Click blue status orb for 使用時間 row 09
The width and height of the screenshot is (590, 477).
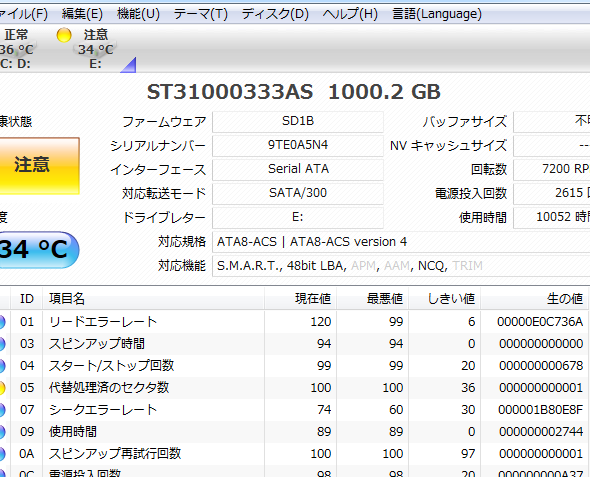point(2,432)
